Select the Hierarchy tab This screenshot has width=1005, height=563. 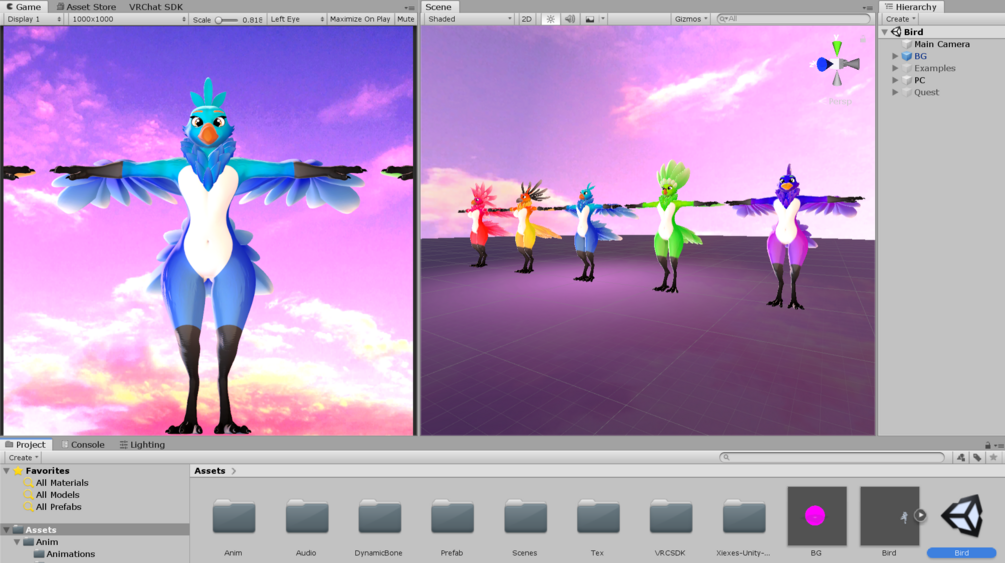(x=911, y=6)
